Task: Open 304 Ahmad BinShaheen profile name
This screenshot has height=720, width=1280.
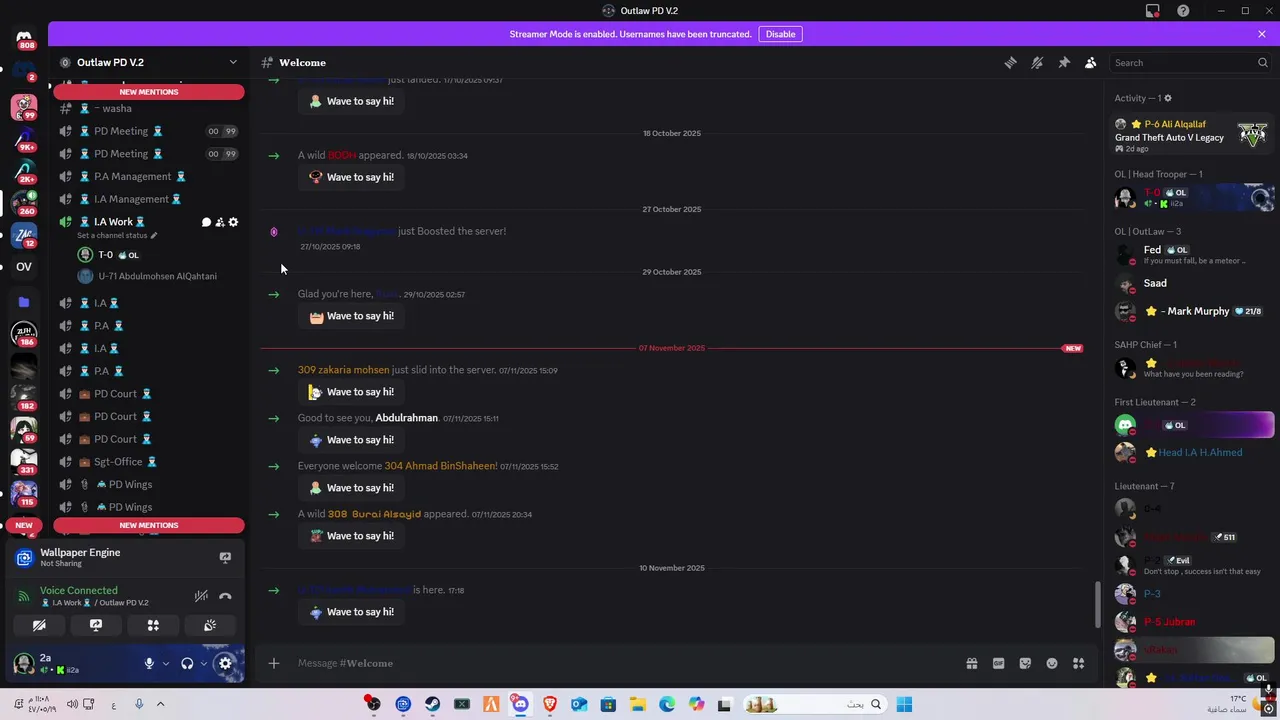Action: [x=441, y=466]
